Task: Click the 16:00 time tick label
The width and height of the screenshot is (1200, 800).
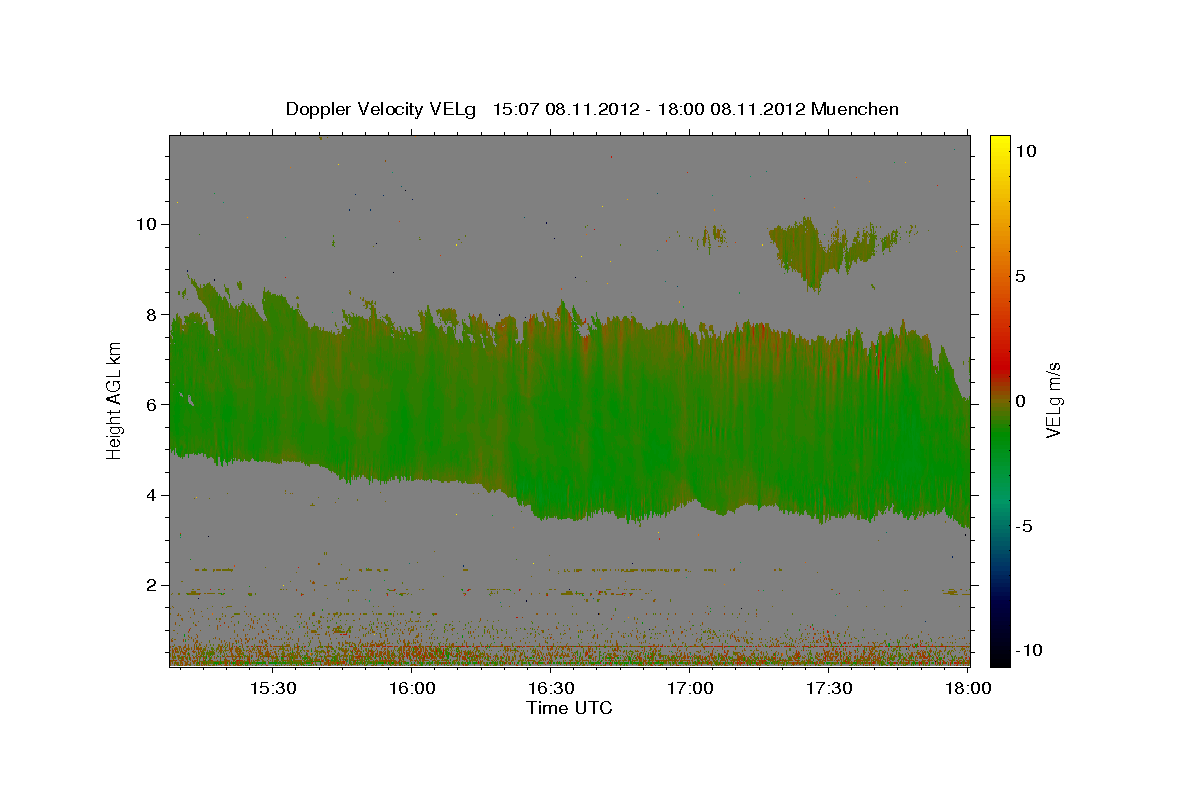Action: [x=411, y=688]
